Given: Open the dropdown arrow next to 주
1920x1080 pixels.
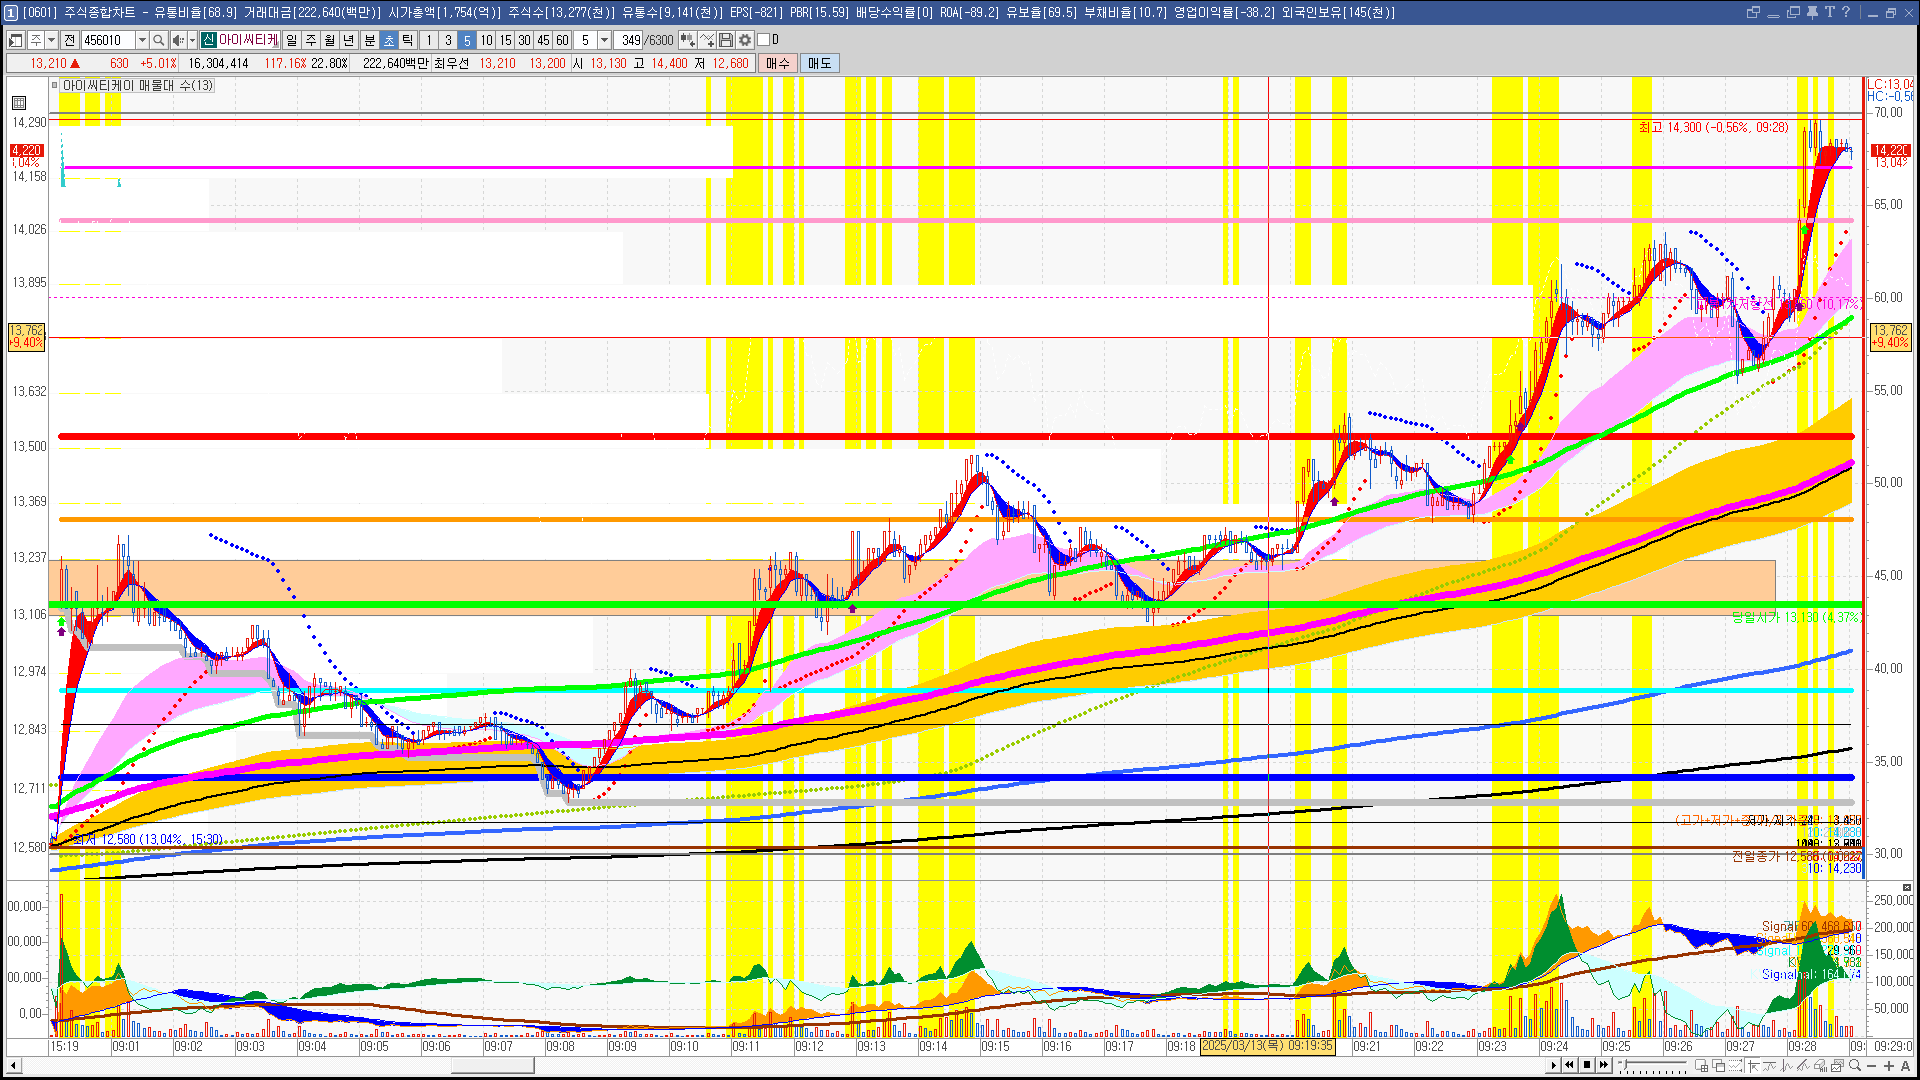Looking at the screenshot, I should click(51, 40).
